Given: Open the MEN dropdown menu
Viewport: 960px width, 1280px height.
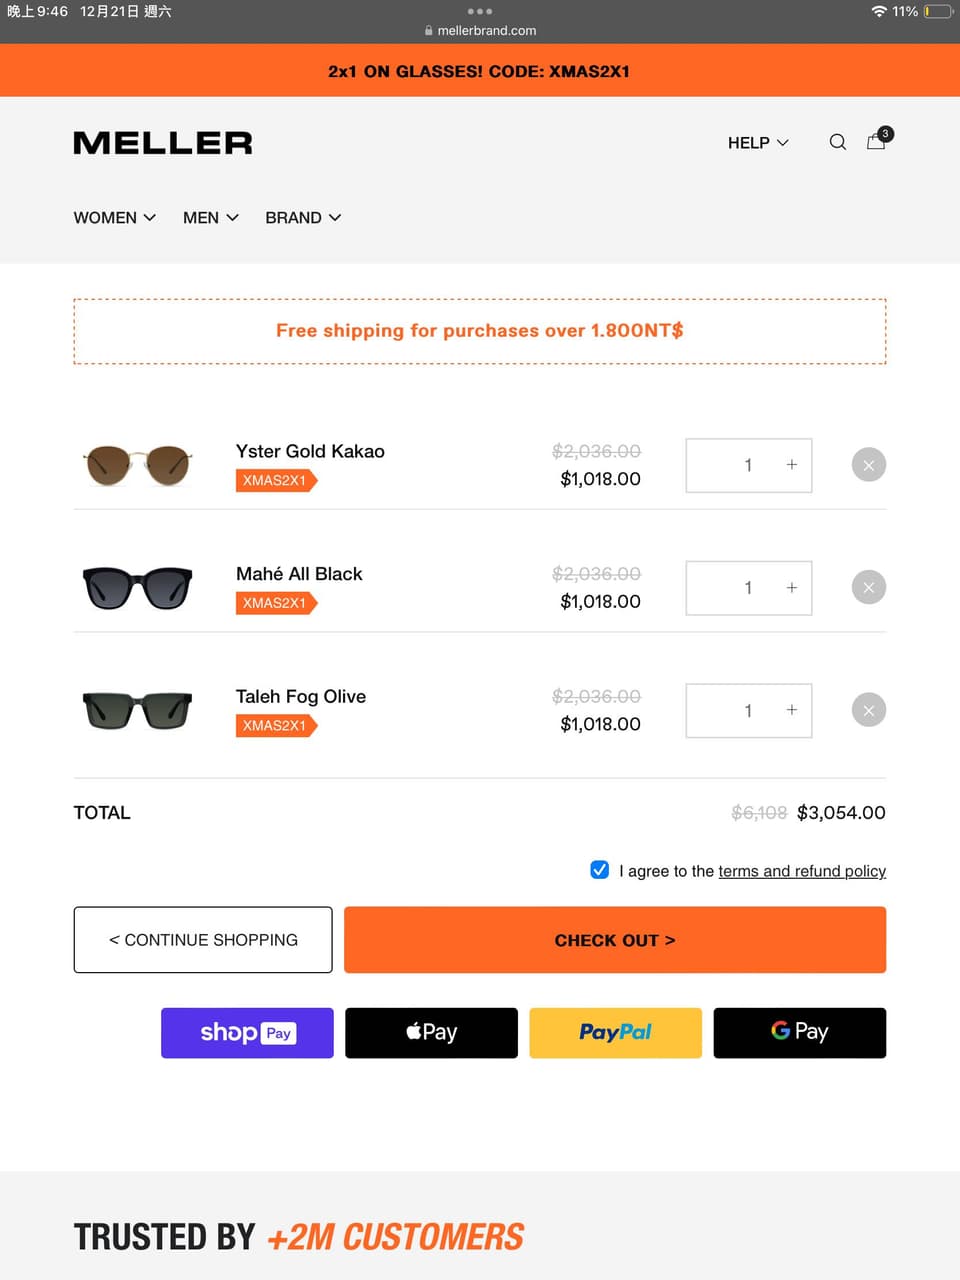Looking at the screenshot, I should (210, 218).
